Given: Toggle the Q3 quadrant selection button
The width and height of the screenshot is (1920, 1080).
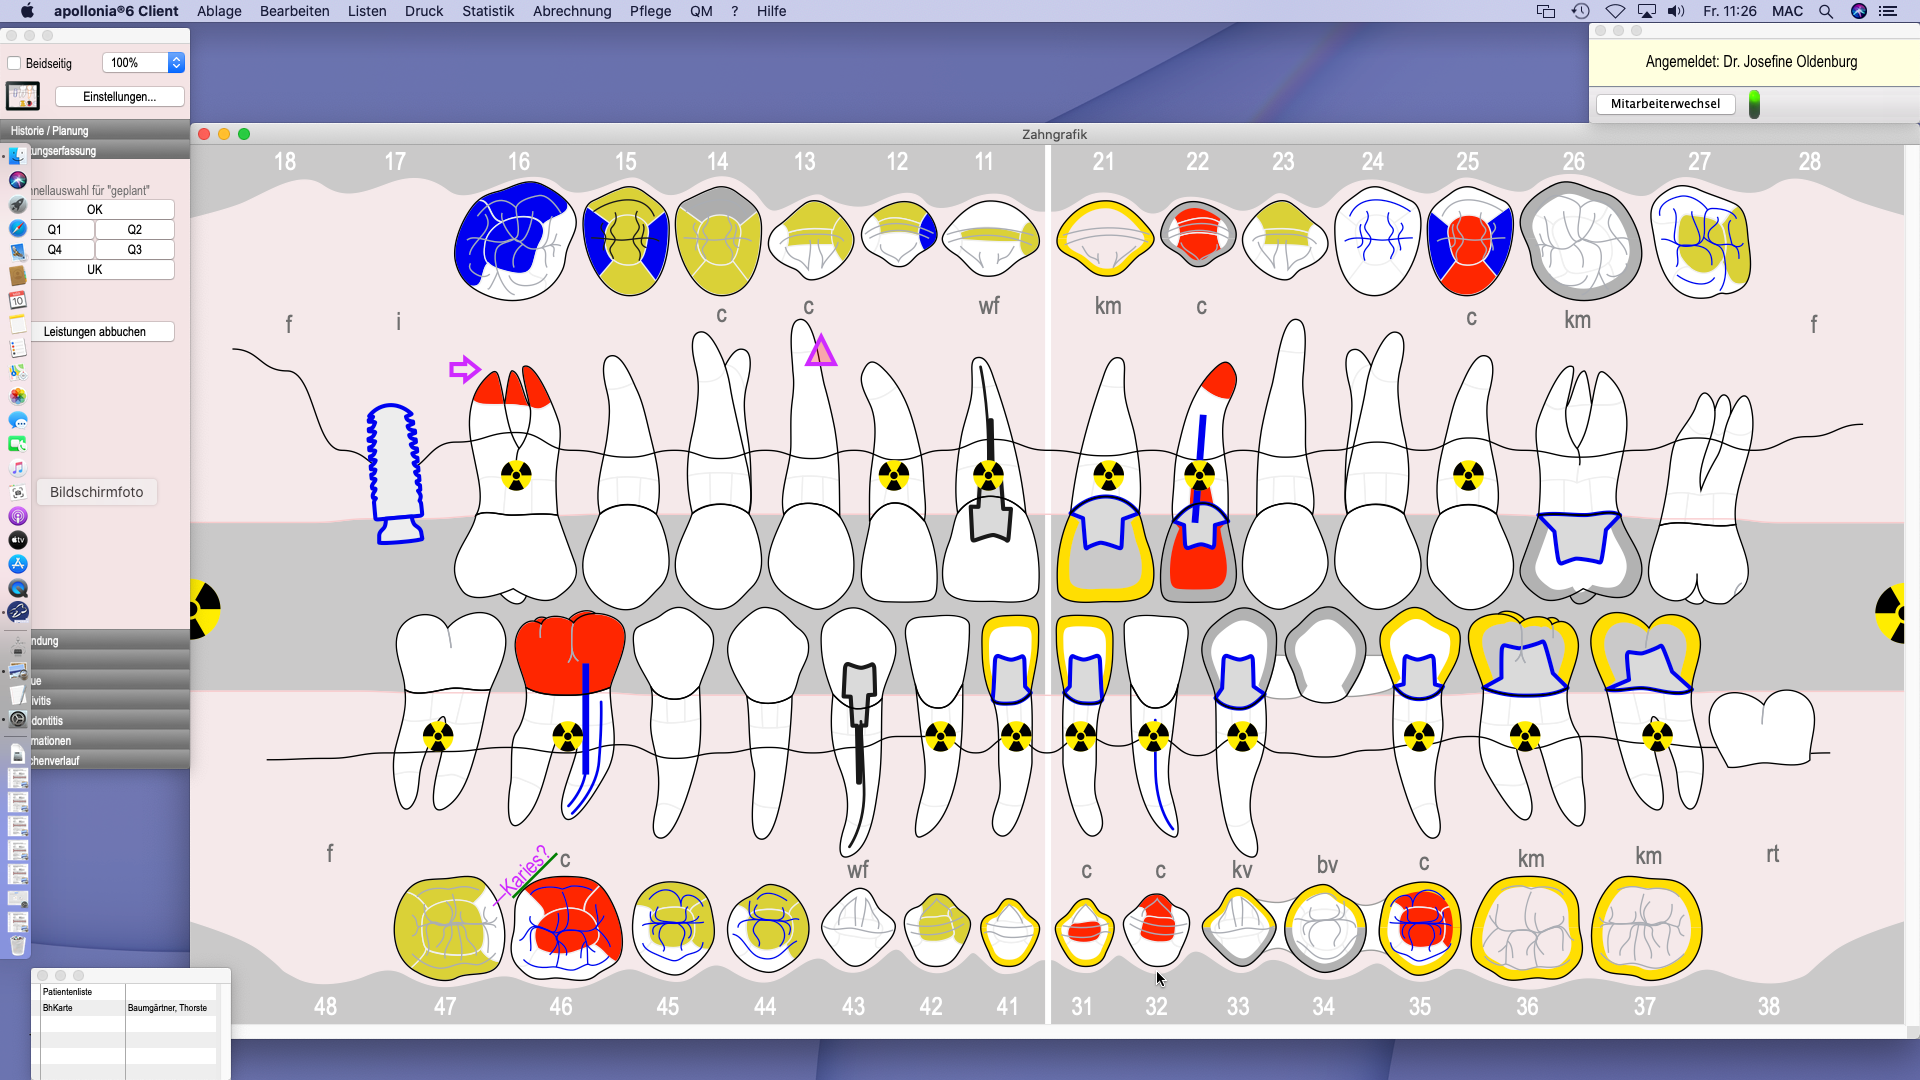Looking at the screenshot, I should [x=134, y=250].
